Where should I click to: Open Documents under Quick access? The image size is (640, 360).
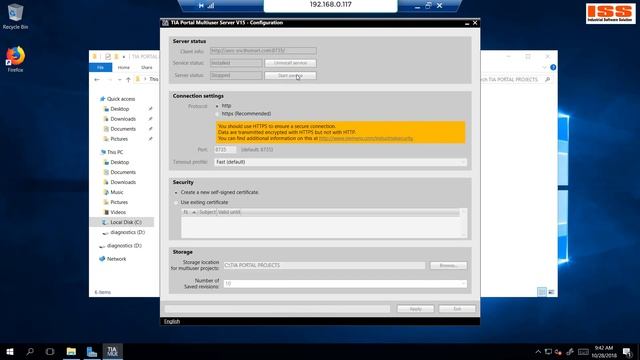click(x=123, y=129)
